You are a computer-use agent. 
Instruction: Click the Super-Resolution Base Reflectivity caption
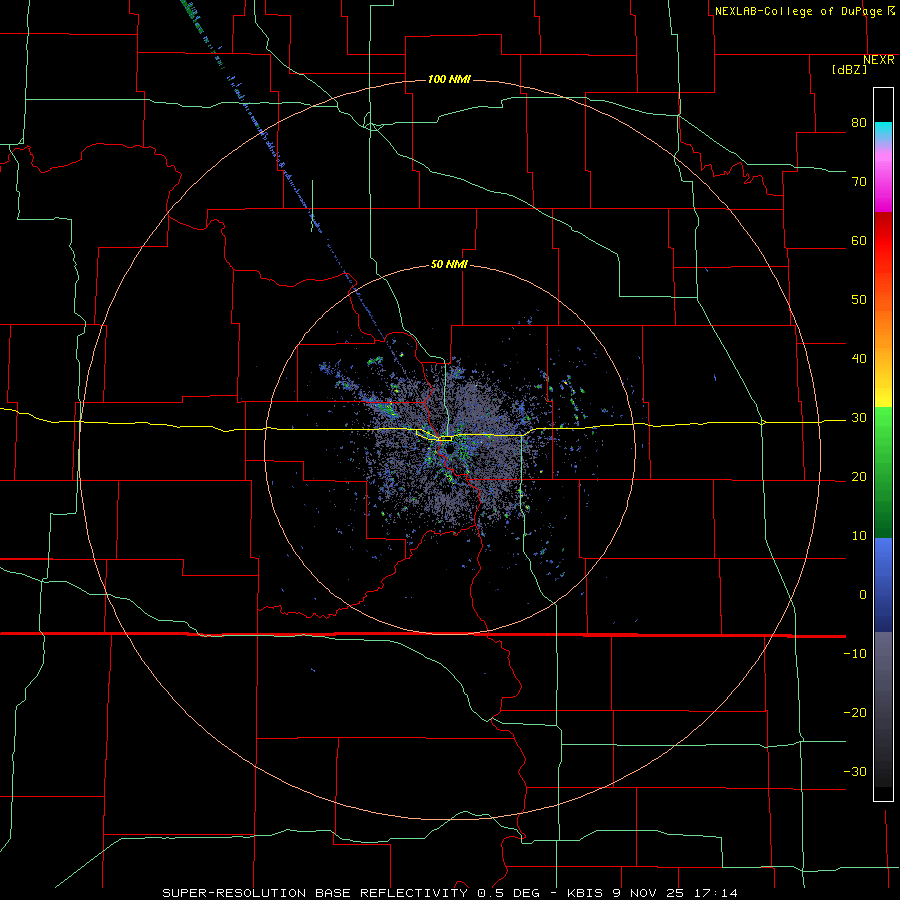click(x=449, y=893)
